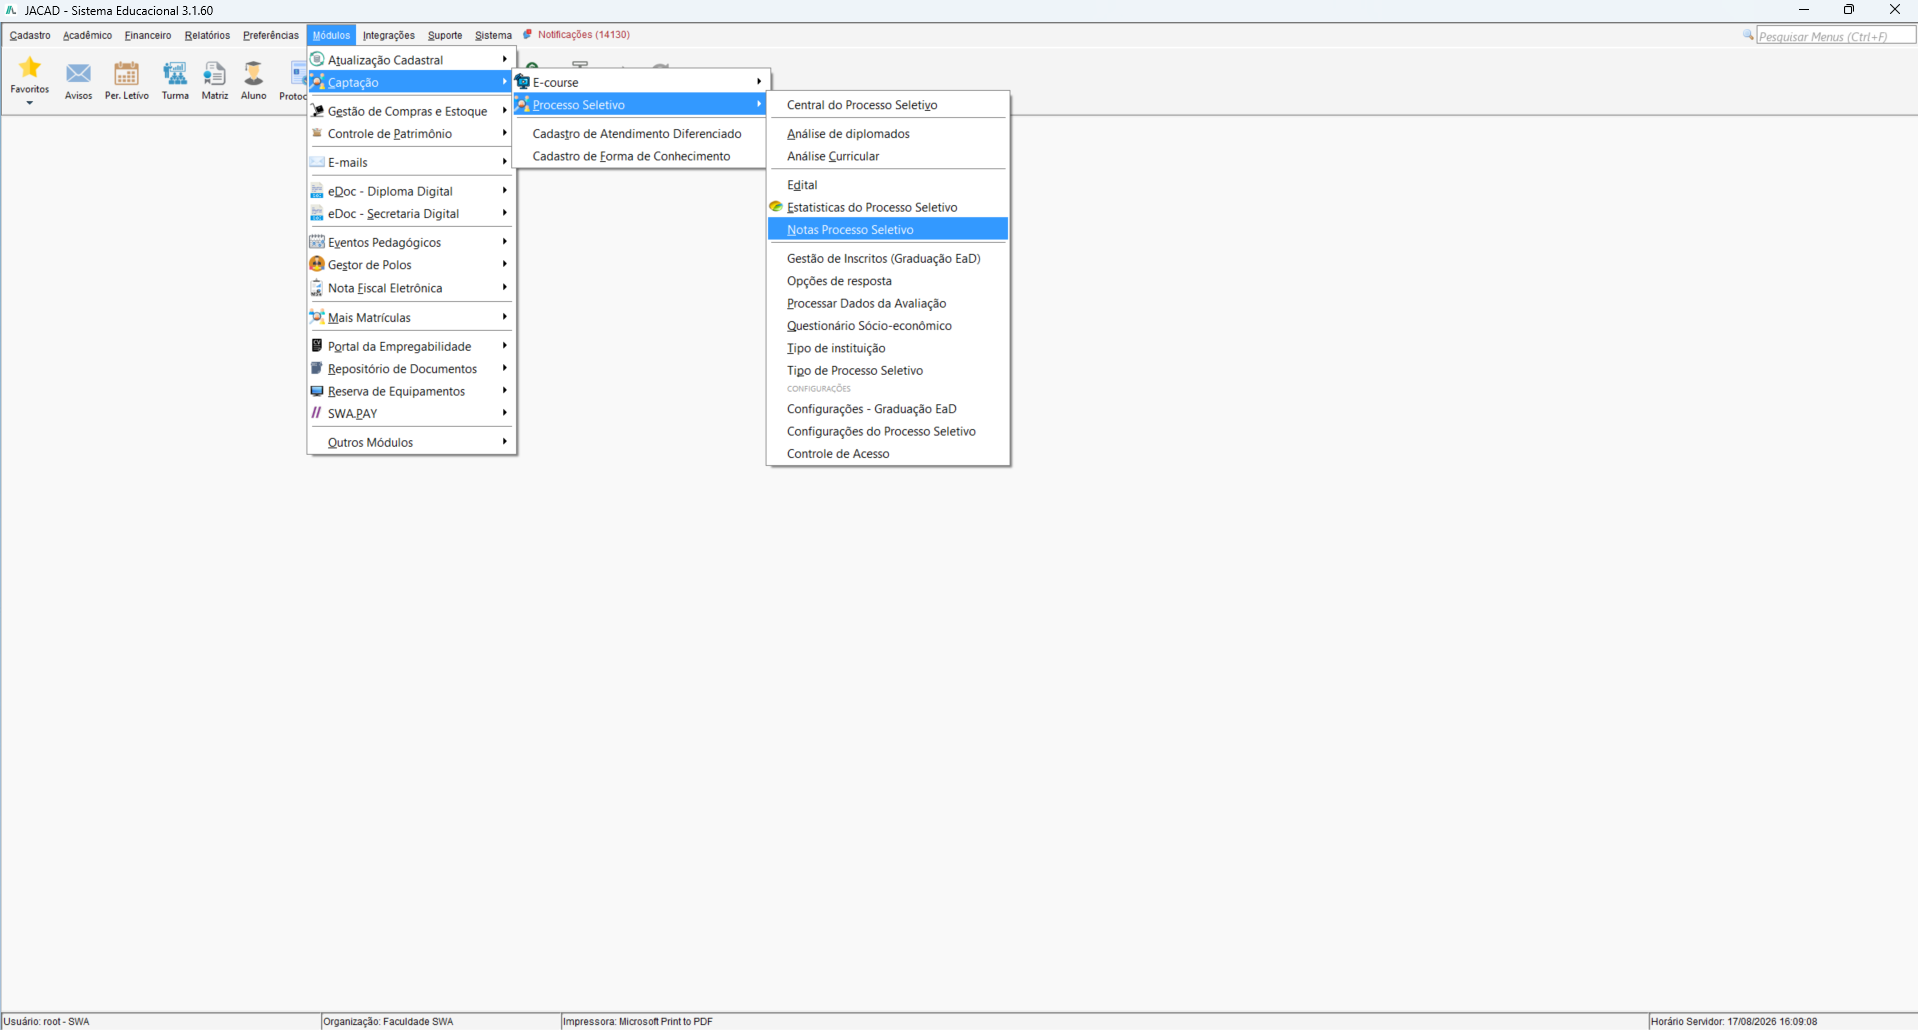Click the Eventos Pedagógicos icon

[x=317, y=242]
